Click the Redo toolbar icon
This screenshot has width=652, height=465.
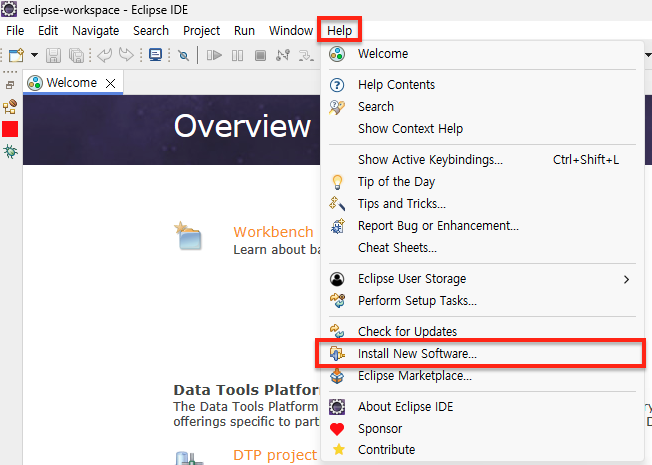pos(126,55)
